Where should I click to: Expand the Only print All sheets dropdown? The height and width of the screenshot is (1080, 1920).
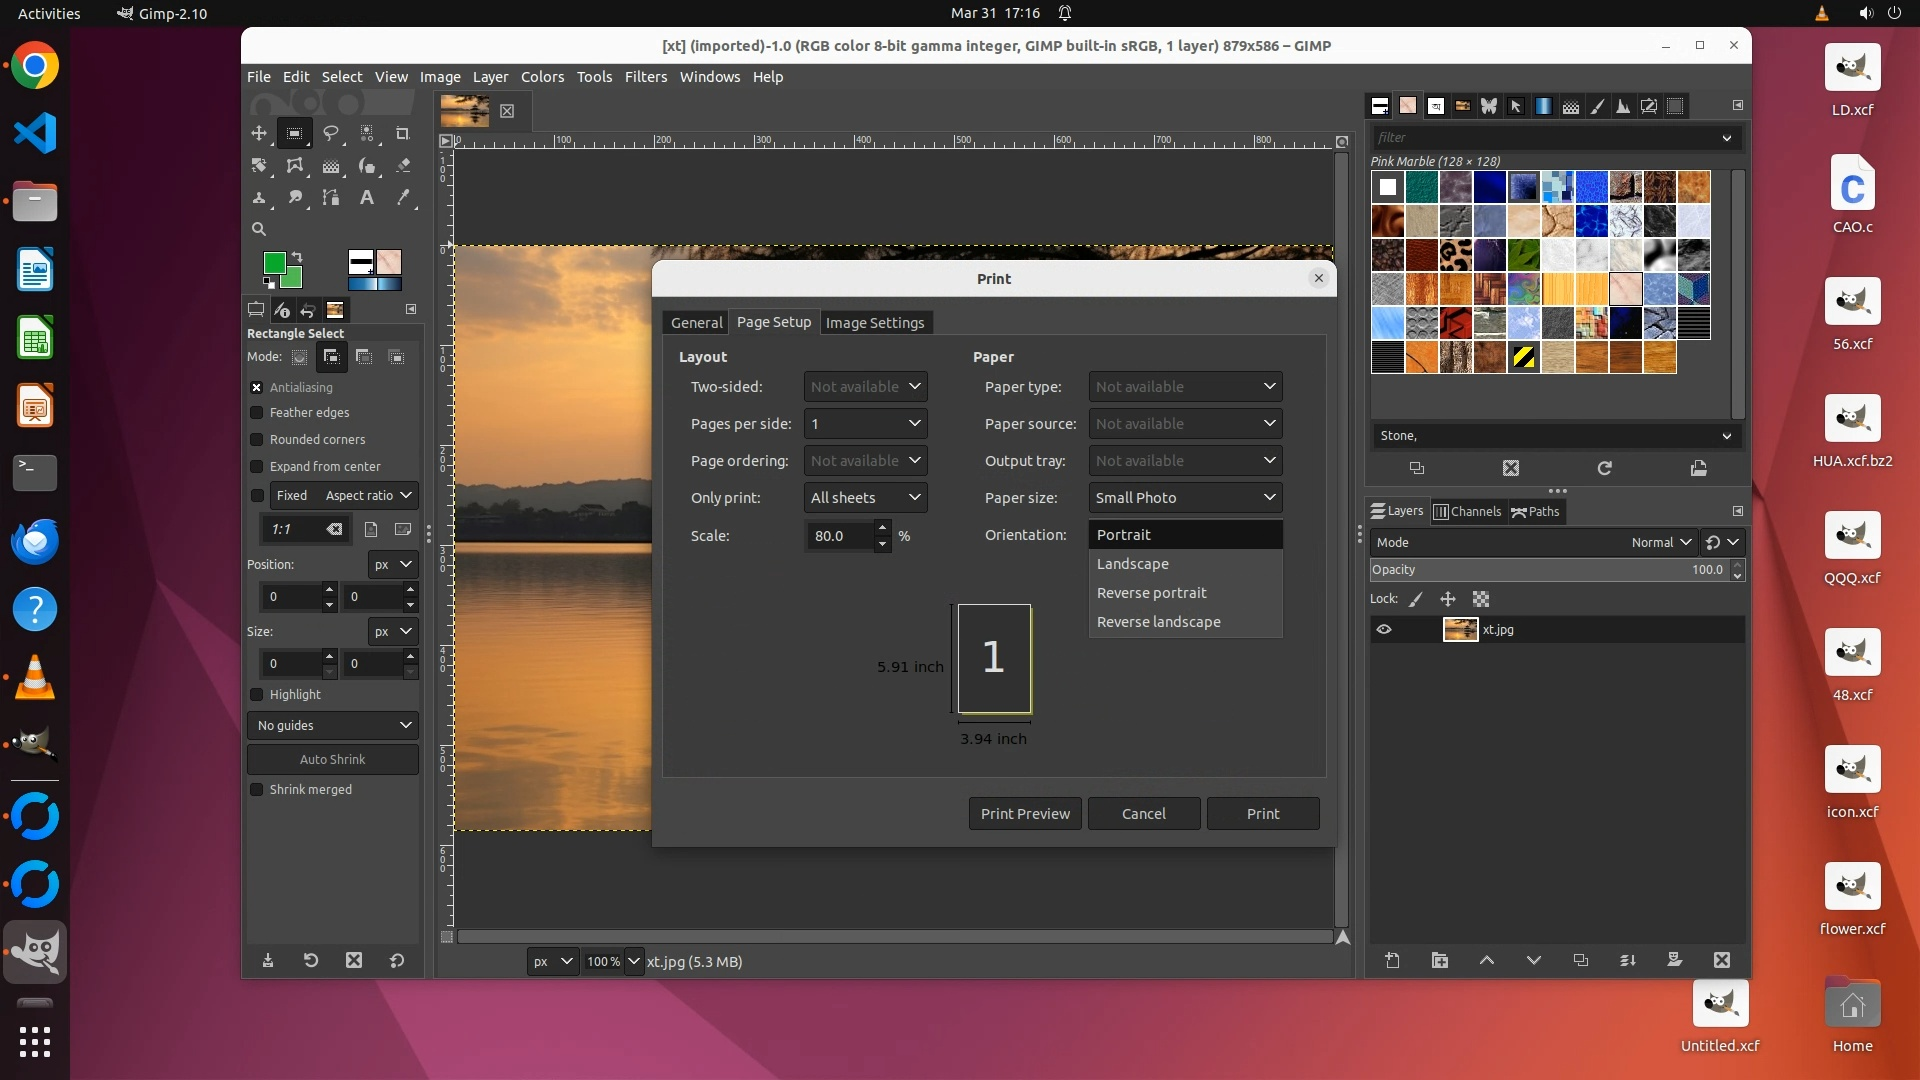tap(865, 498)
